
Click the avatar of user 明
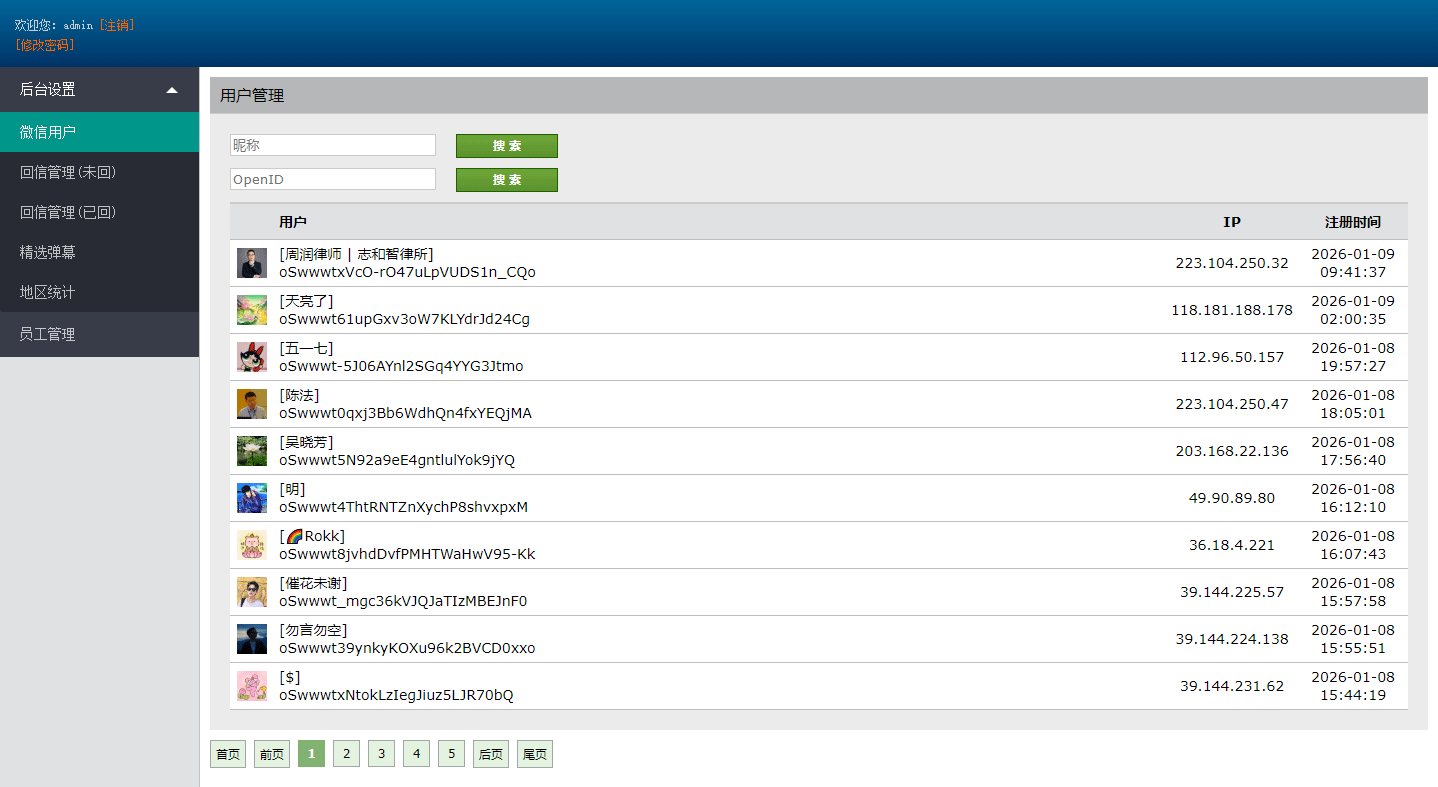tap(252, 498)
